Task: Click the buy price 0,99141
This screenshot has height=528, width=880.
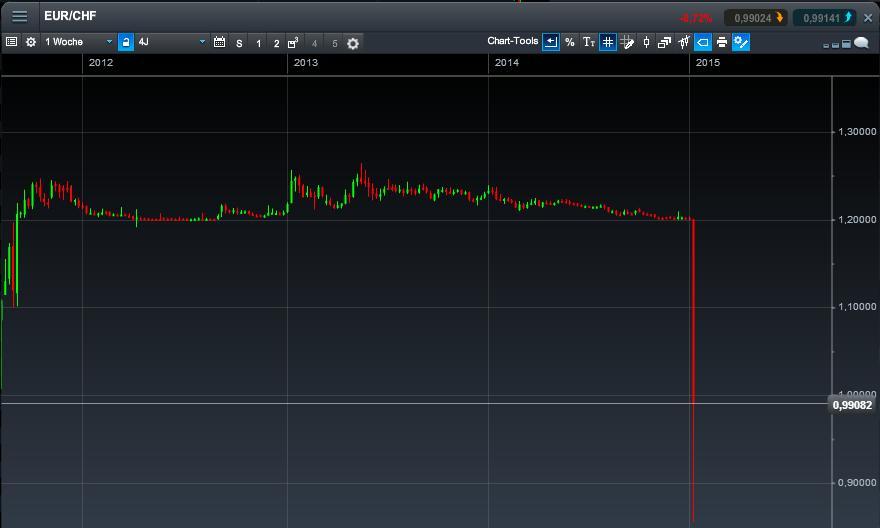Action: click(826, 18)
